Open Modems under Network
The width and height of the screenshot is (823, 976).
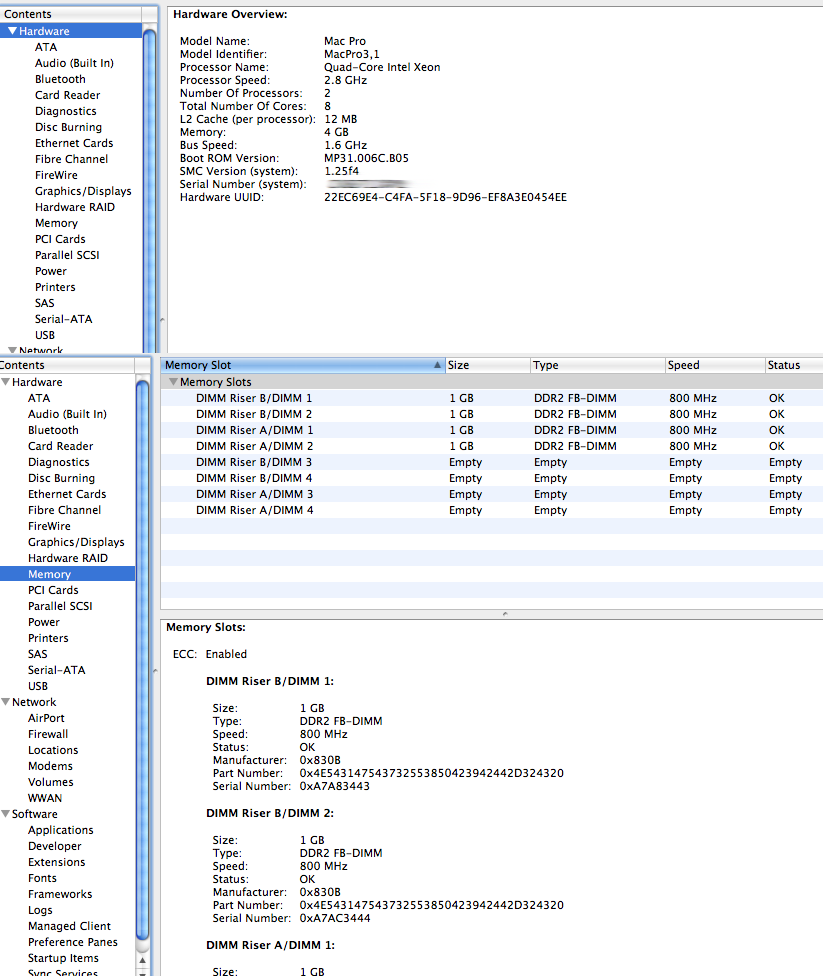(50, 766)
